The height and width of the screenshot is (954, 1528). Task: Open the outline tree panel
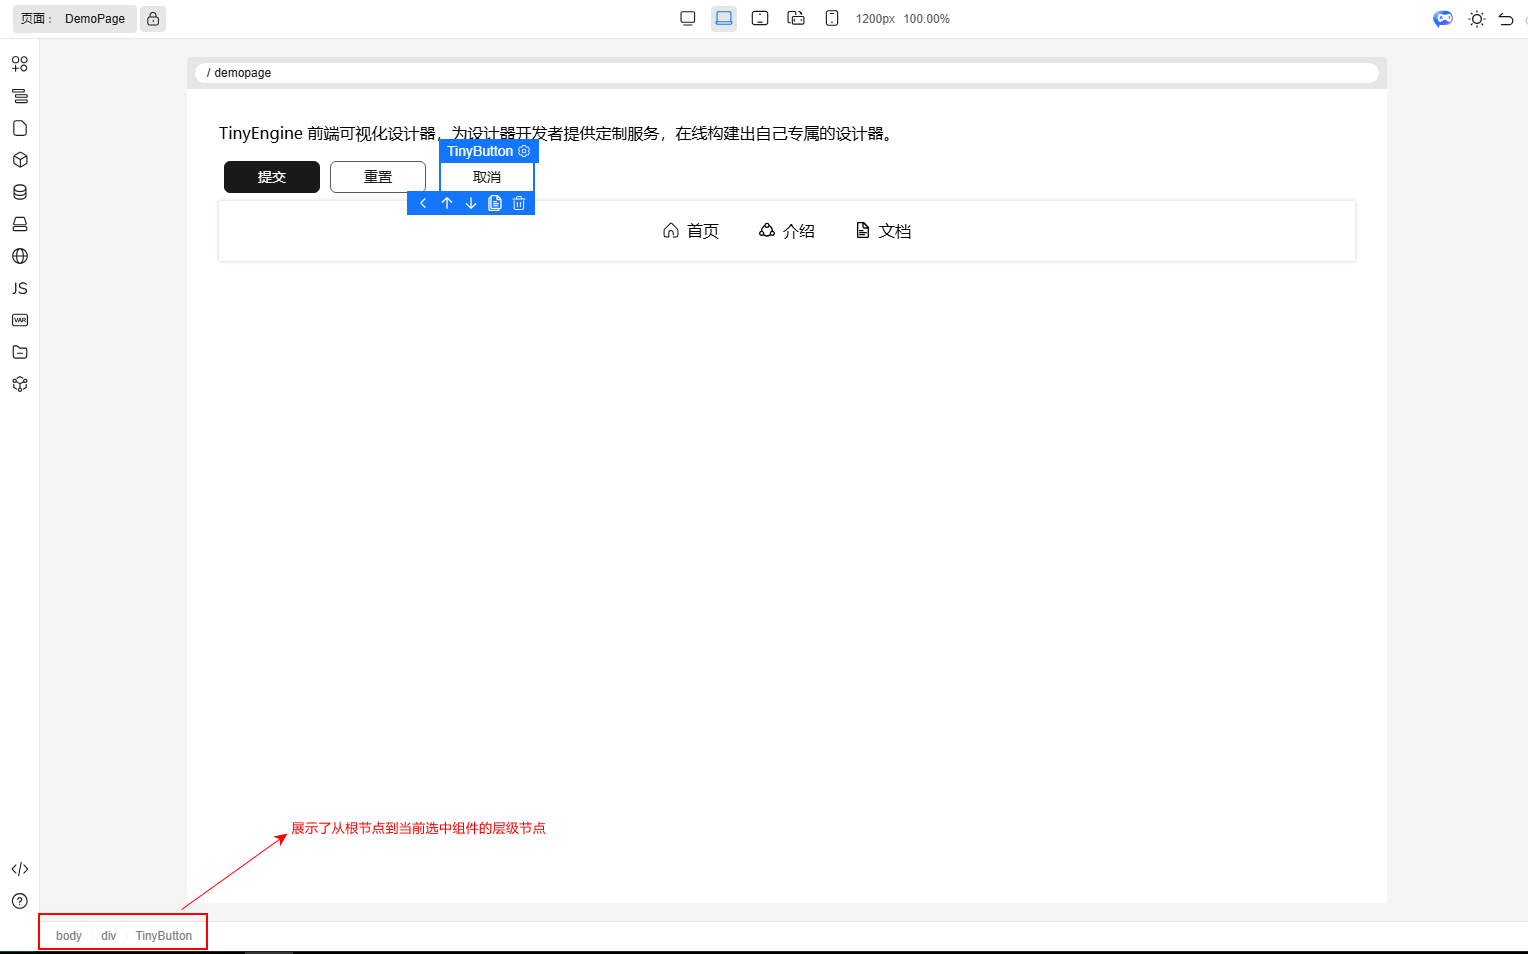pyautogui.click(x=20, y=96)
